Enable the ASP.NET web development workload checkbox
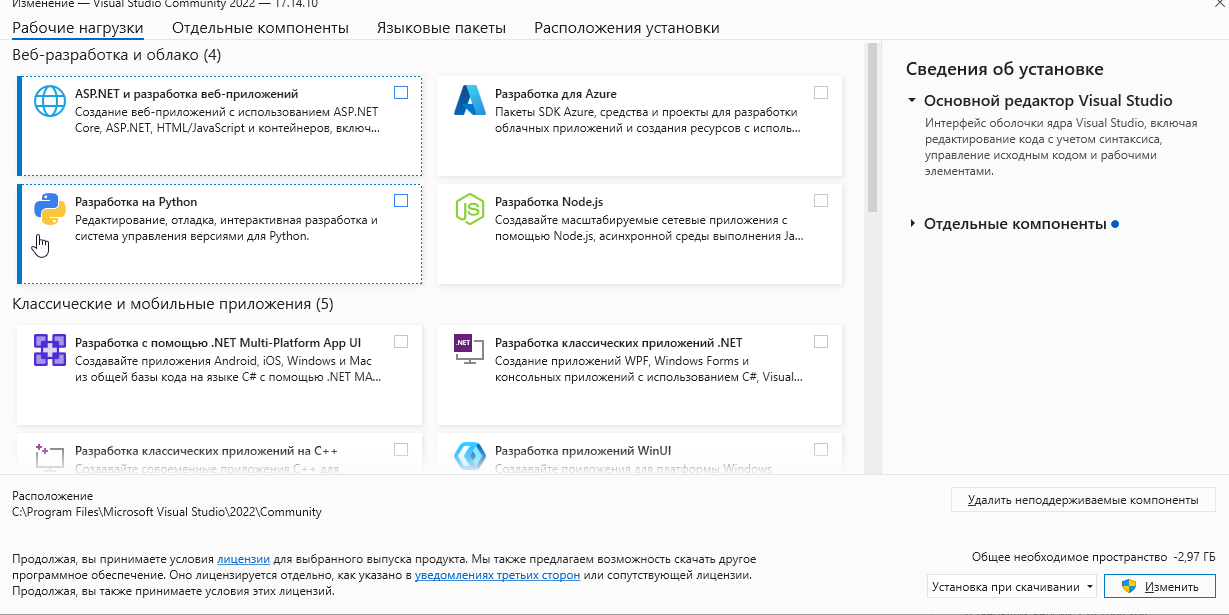 (401, 93)
